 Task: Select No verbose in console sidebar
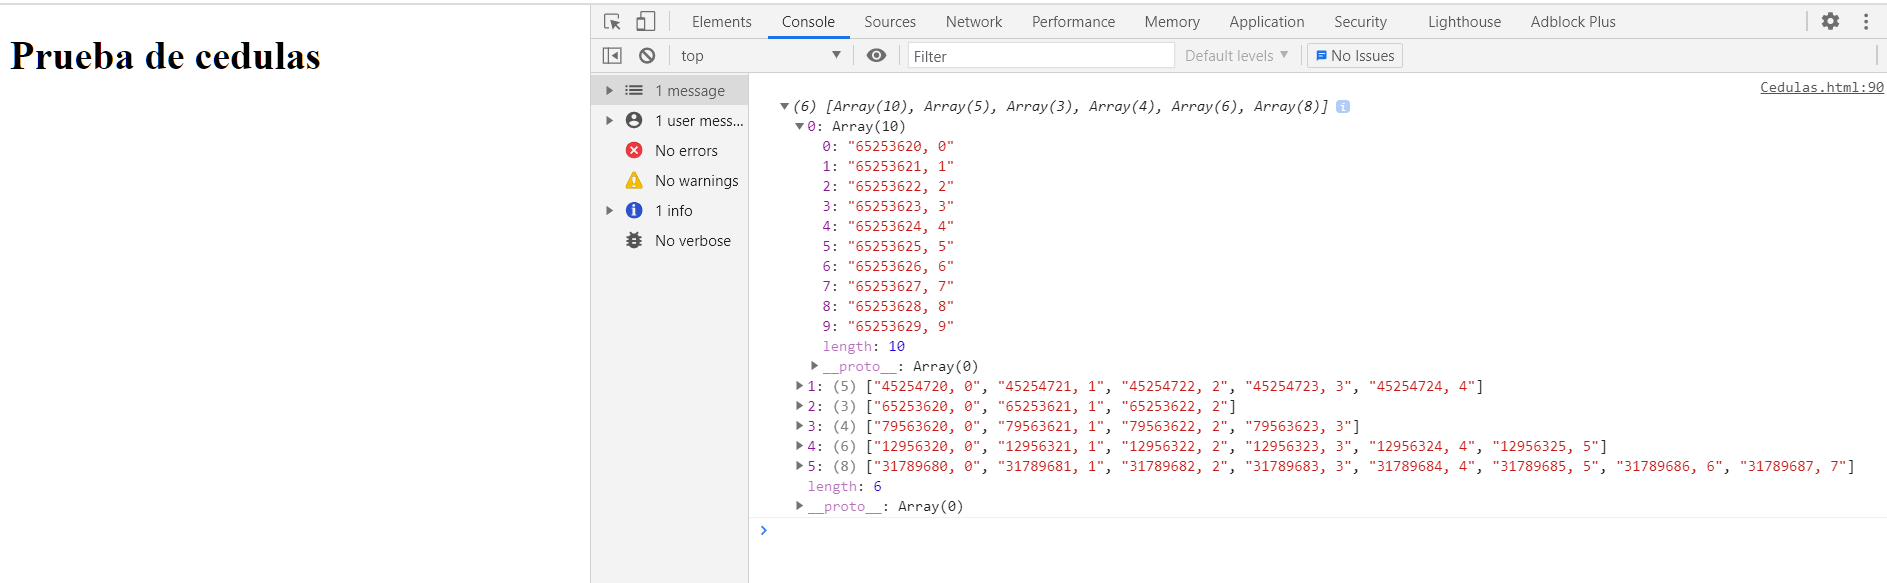670,241
